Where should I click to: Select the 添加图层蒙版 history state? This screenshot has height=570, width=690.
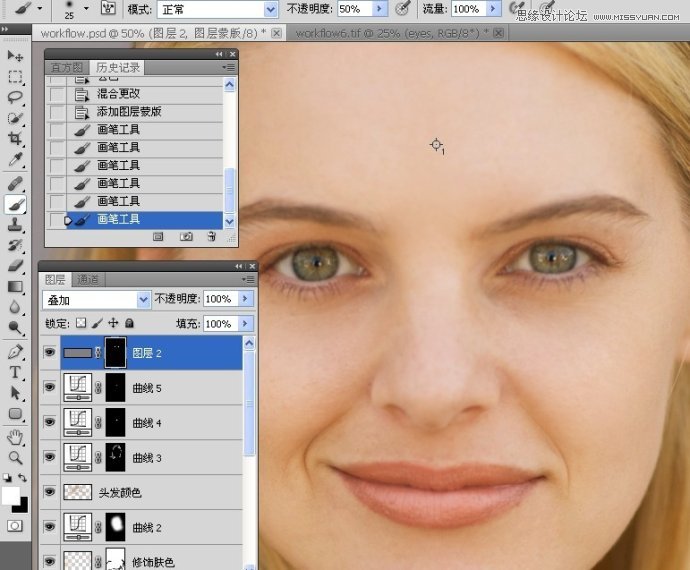pos(129,111)
